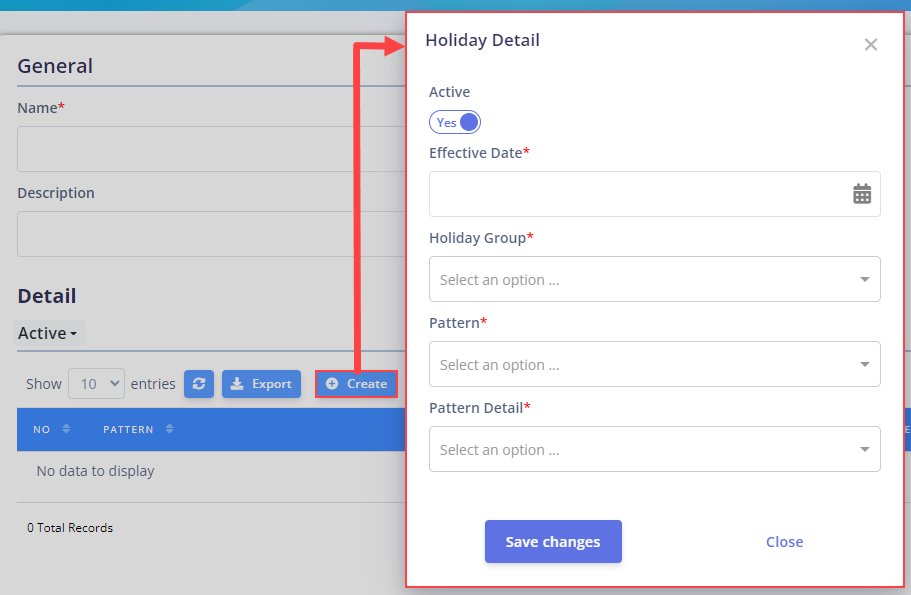
Task: Click Save changes
Action: coord(553,542)
